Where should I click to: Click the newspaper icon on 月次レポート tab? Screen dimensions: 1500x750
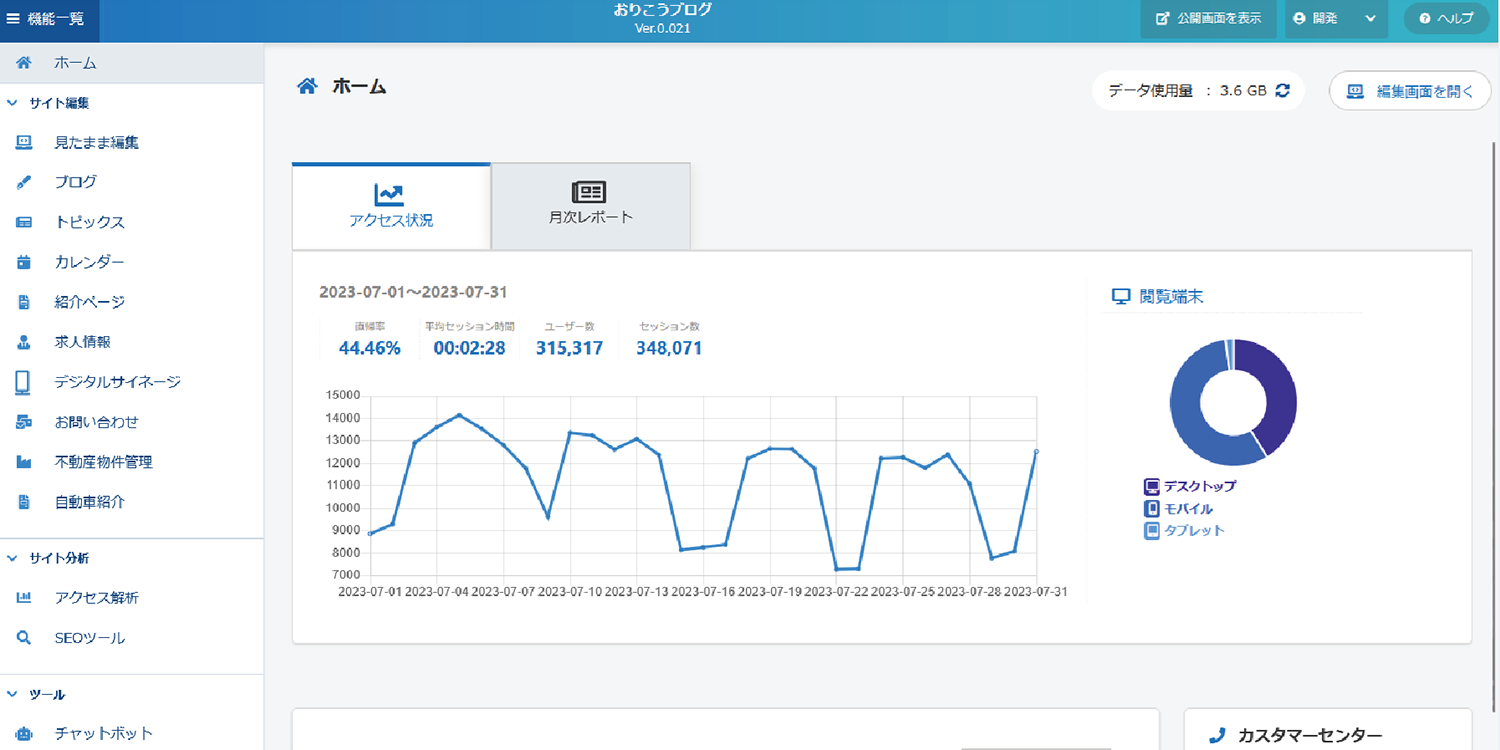[x=589, y=192]
